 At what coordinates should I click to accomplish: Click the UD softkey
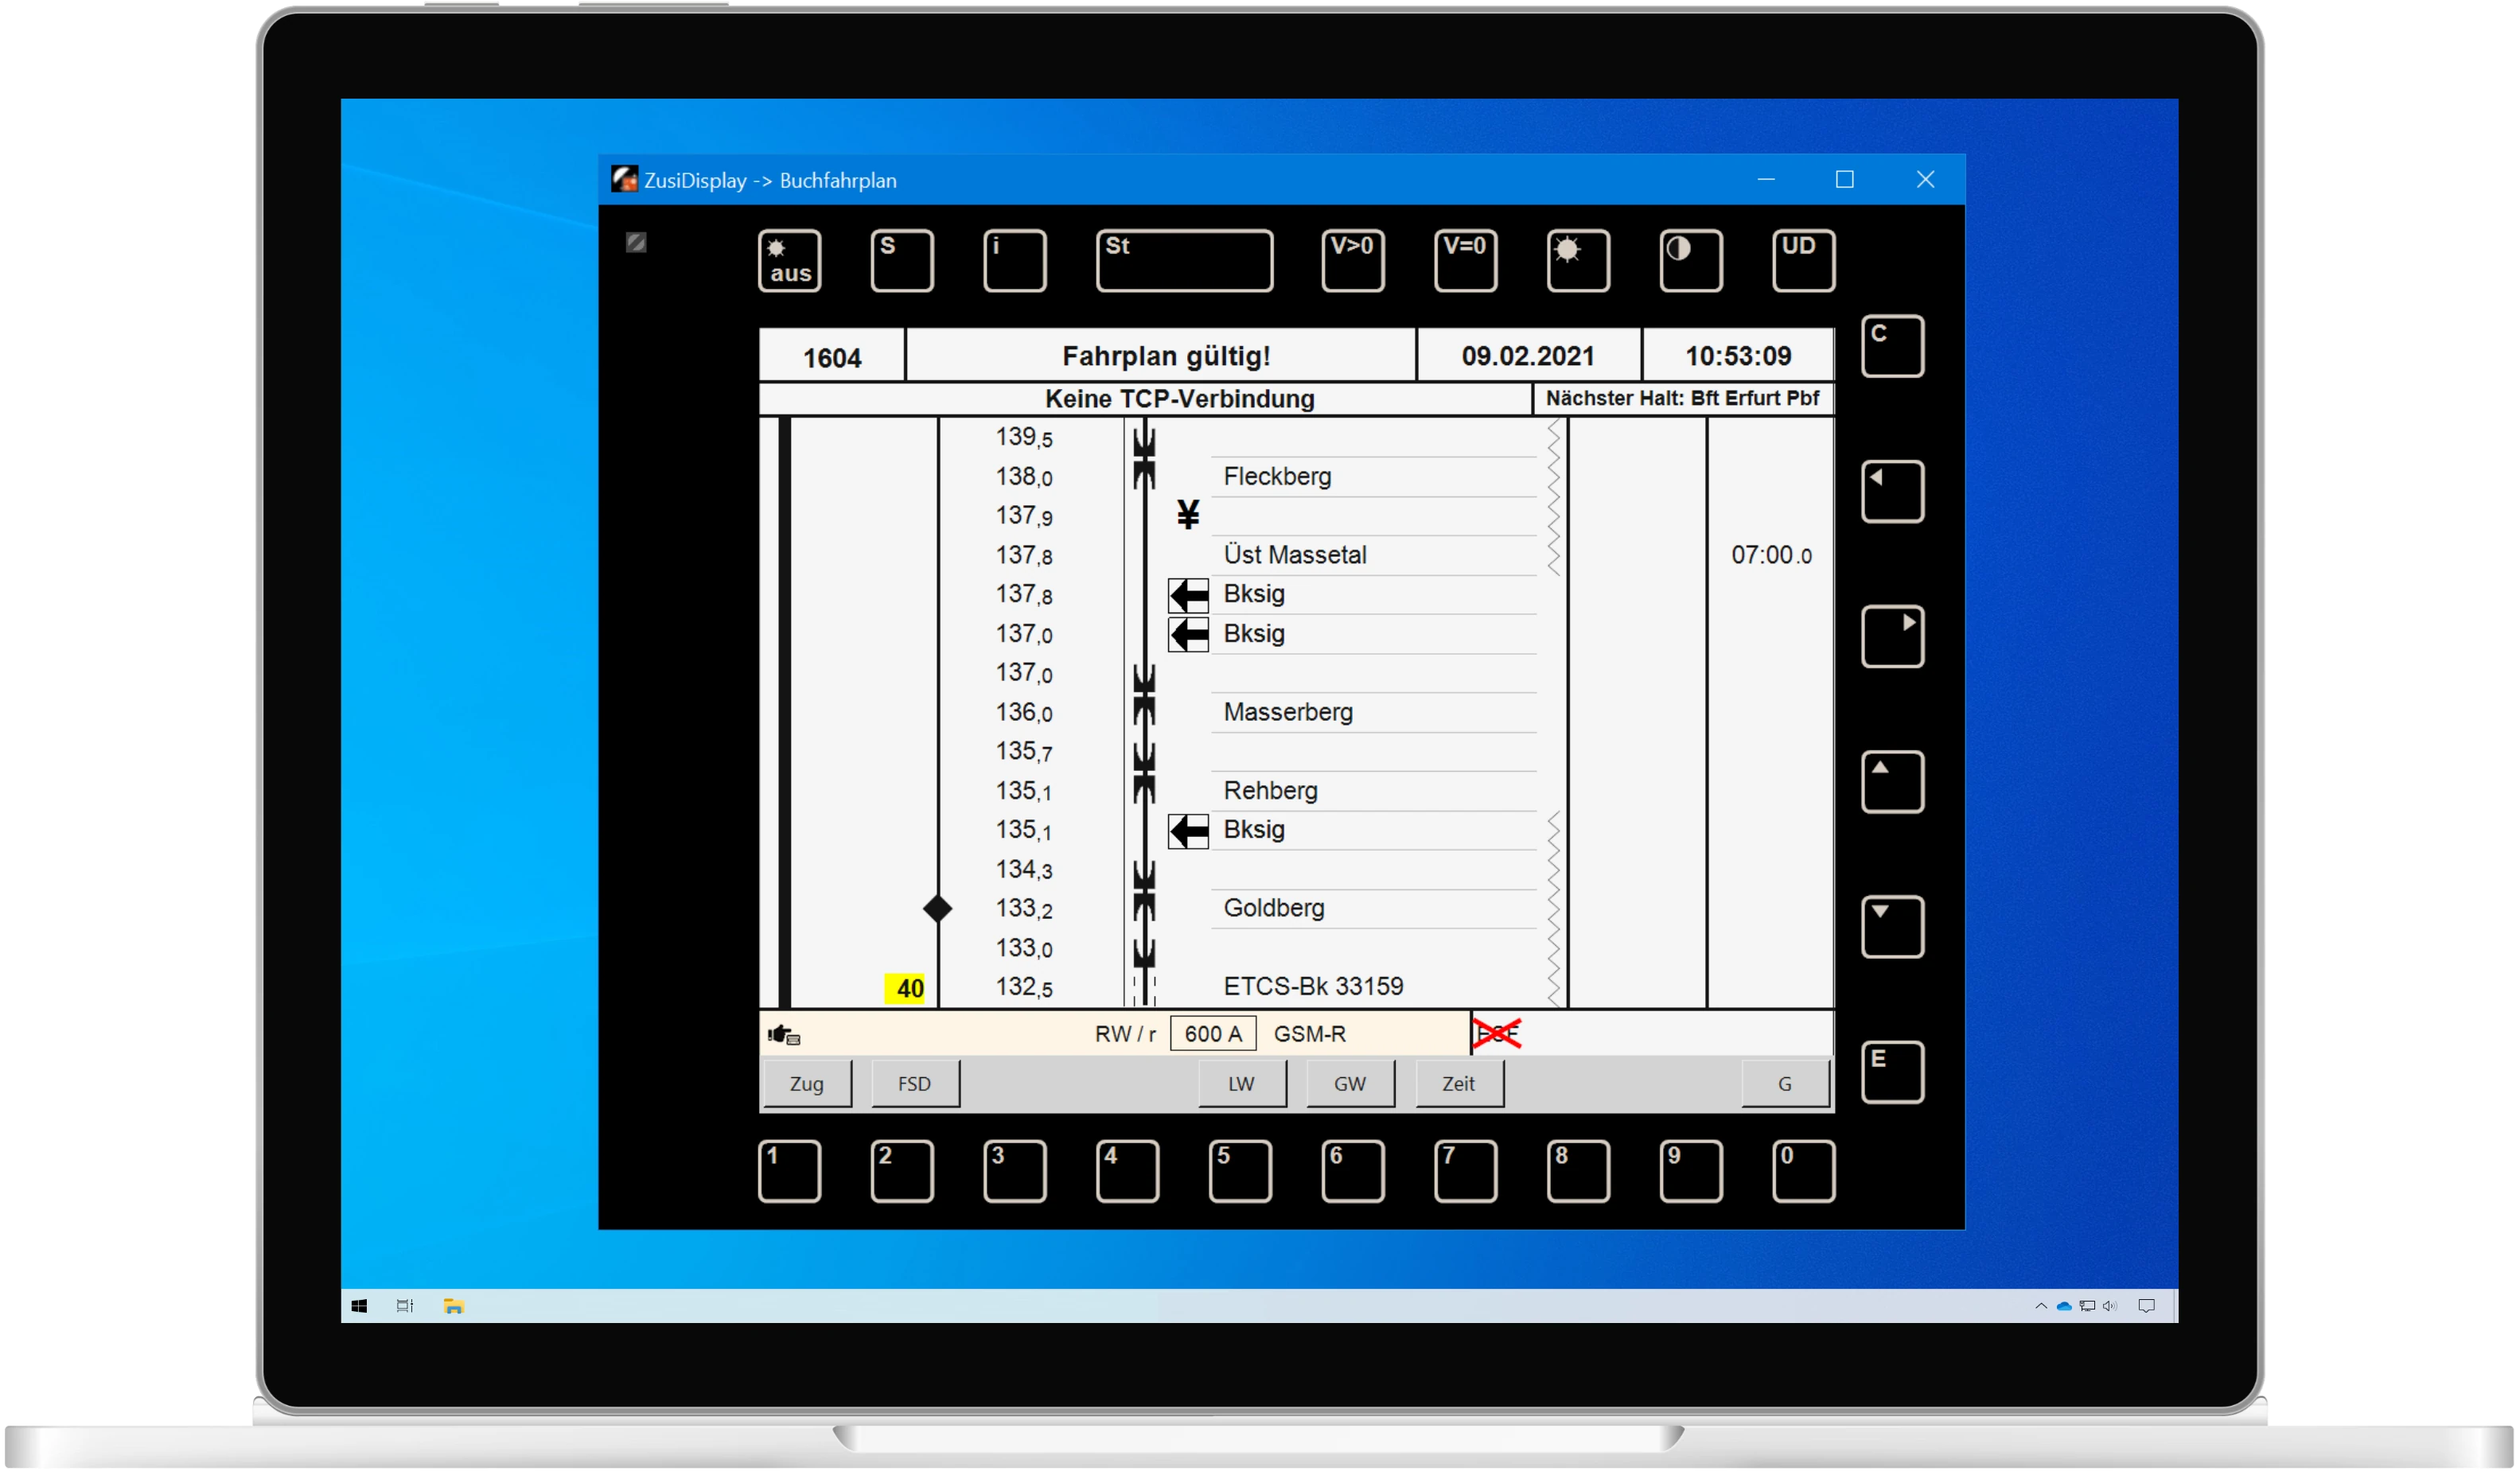[x=1803, y=261]
